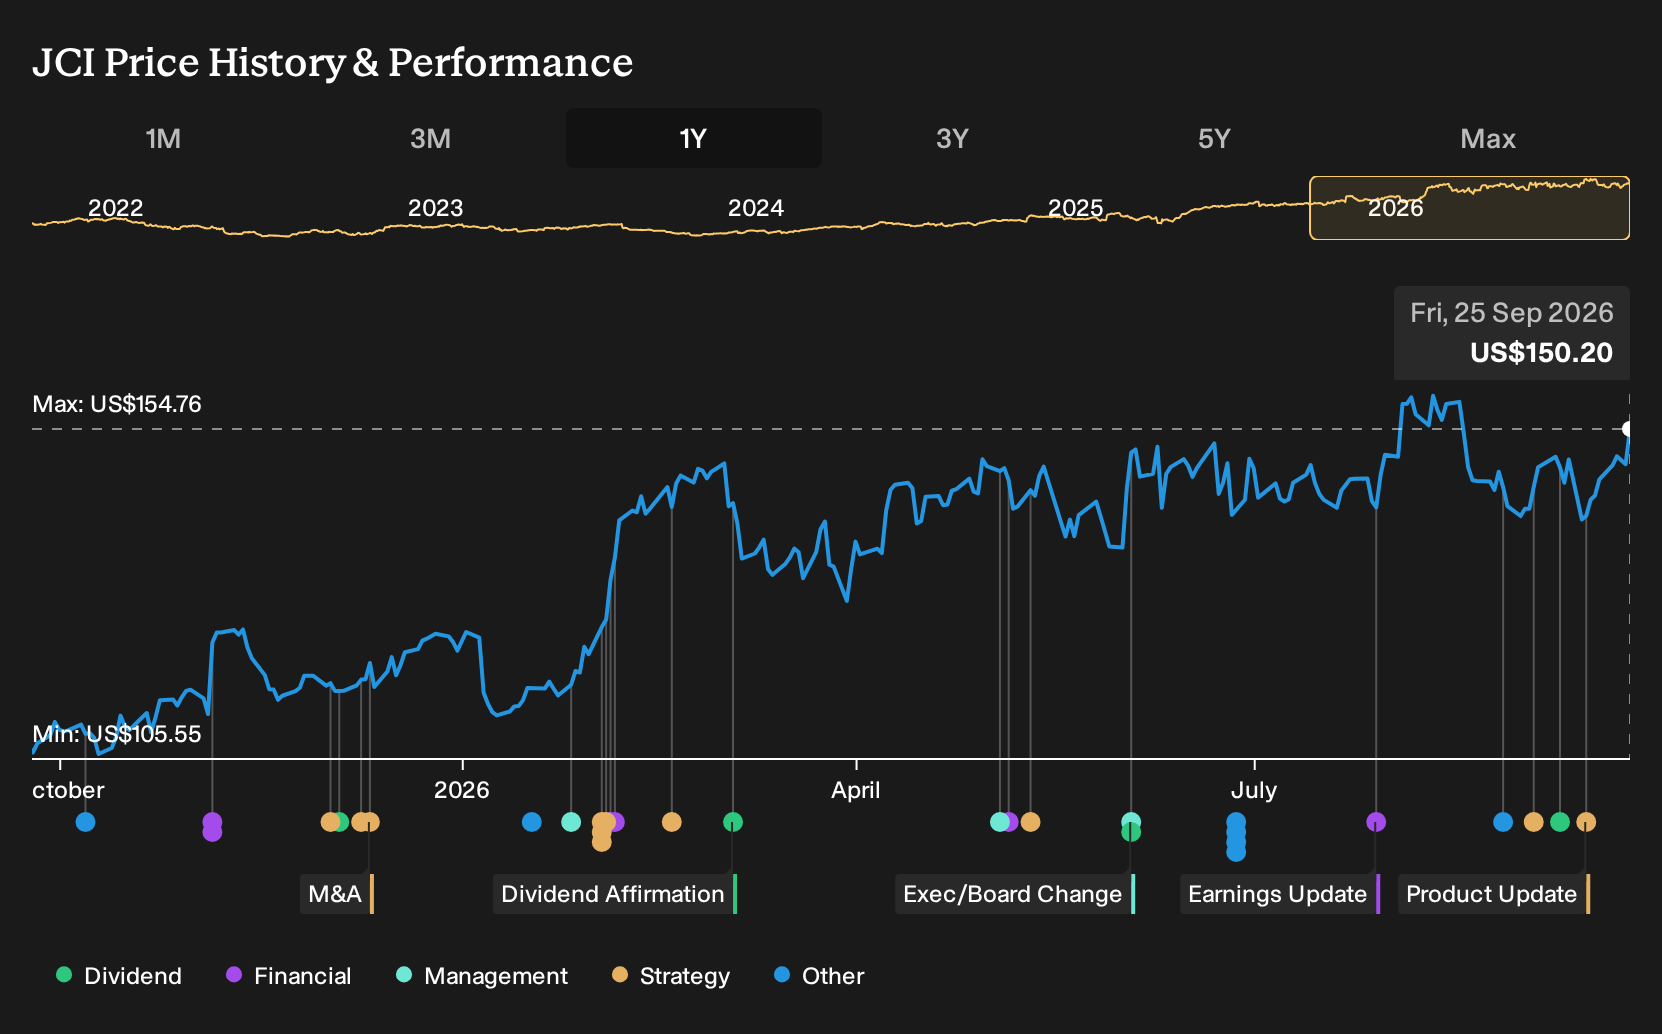The image size is (1662, 1034).
Task: Open the Earnings Update event label
Action: point(1280,894)
